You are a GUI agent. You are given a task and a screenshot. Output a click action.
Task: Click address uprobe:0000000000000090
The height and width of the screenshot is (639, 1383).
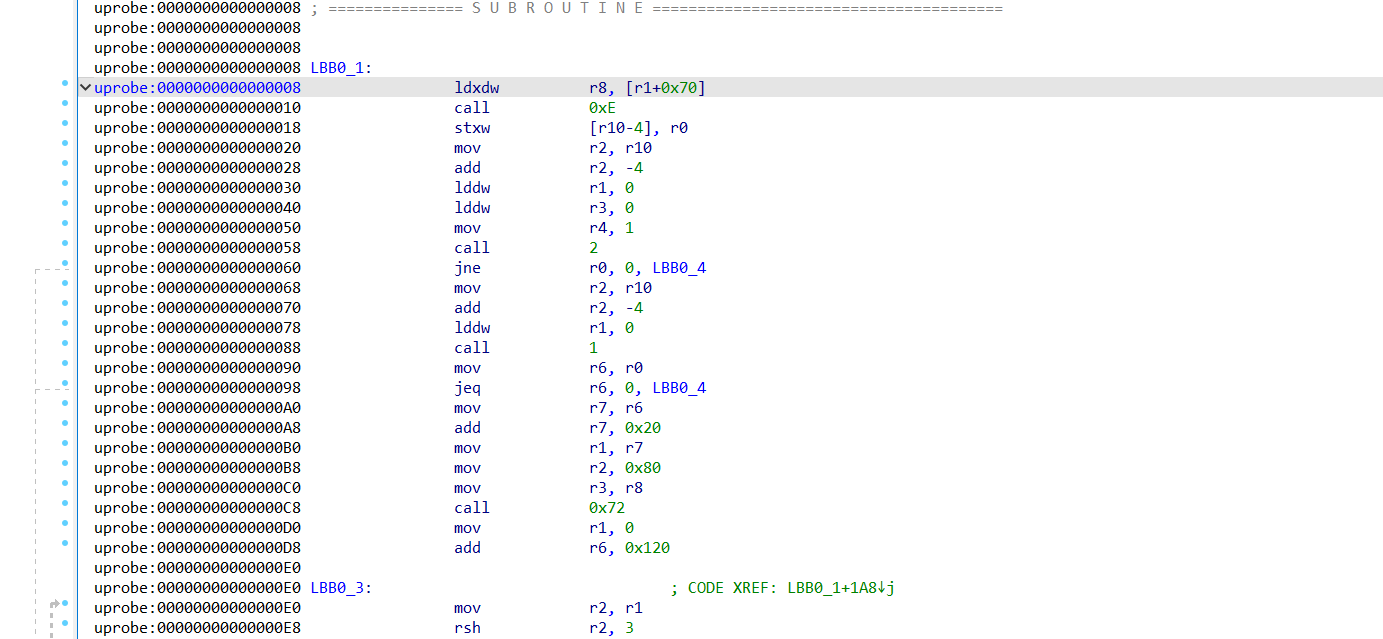[x=197, y=368]
